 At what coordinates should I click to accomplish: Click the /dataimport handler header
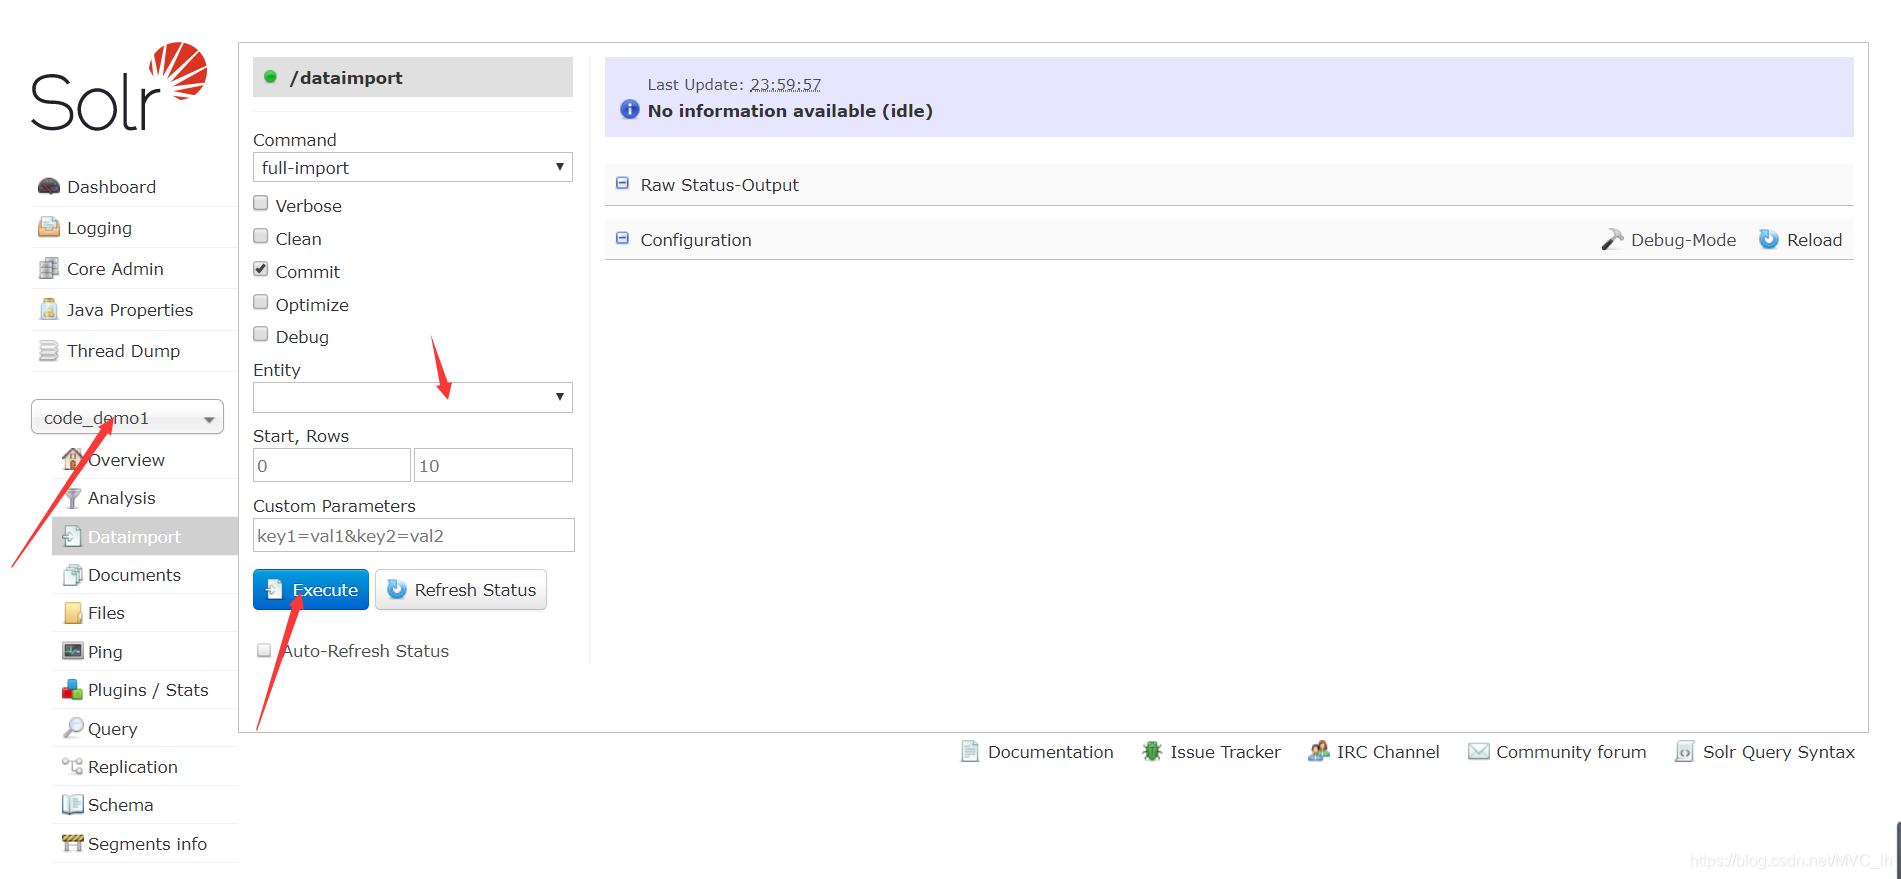[x=413, y=77]
